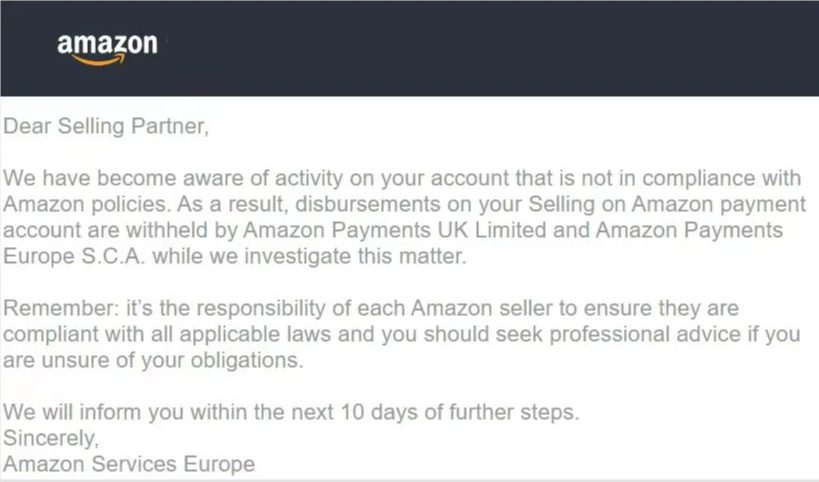This screenshot has width=819, height=482.
Task: Click the Amazon logo in the header
Action: [107, 49]
